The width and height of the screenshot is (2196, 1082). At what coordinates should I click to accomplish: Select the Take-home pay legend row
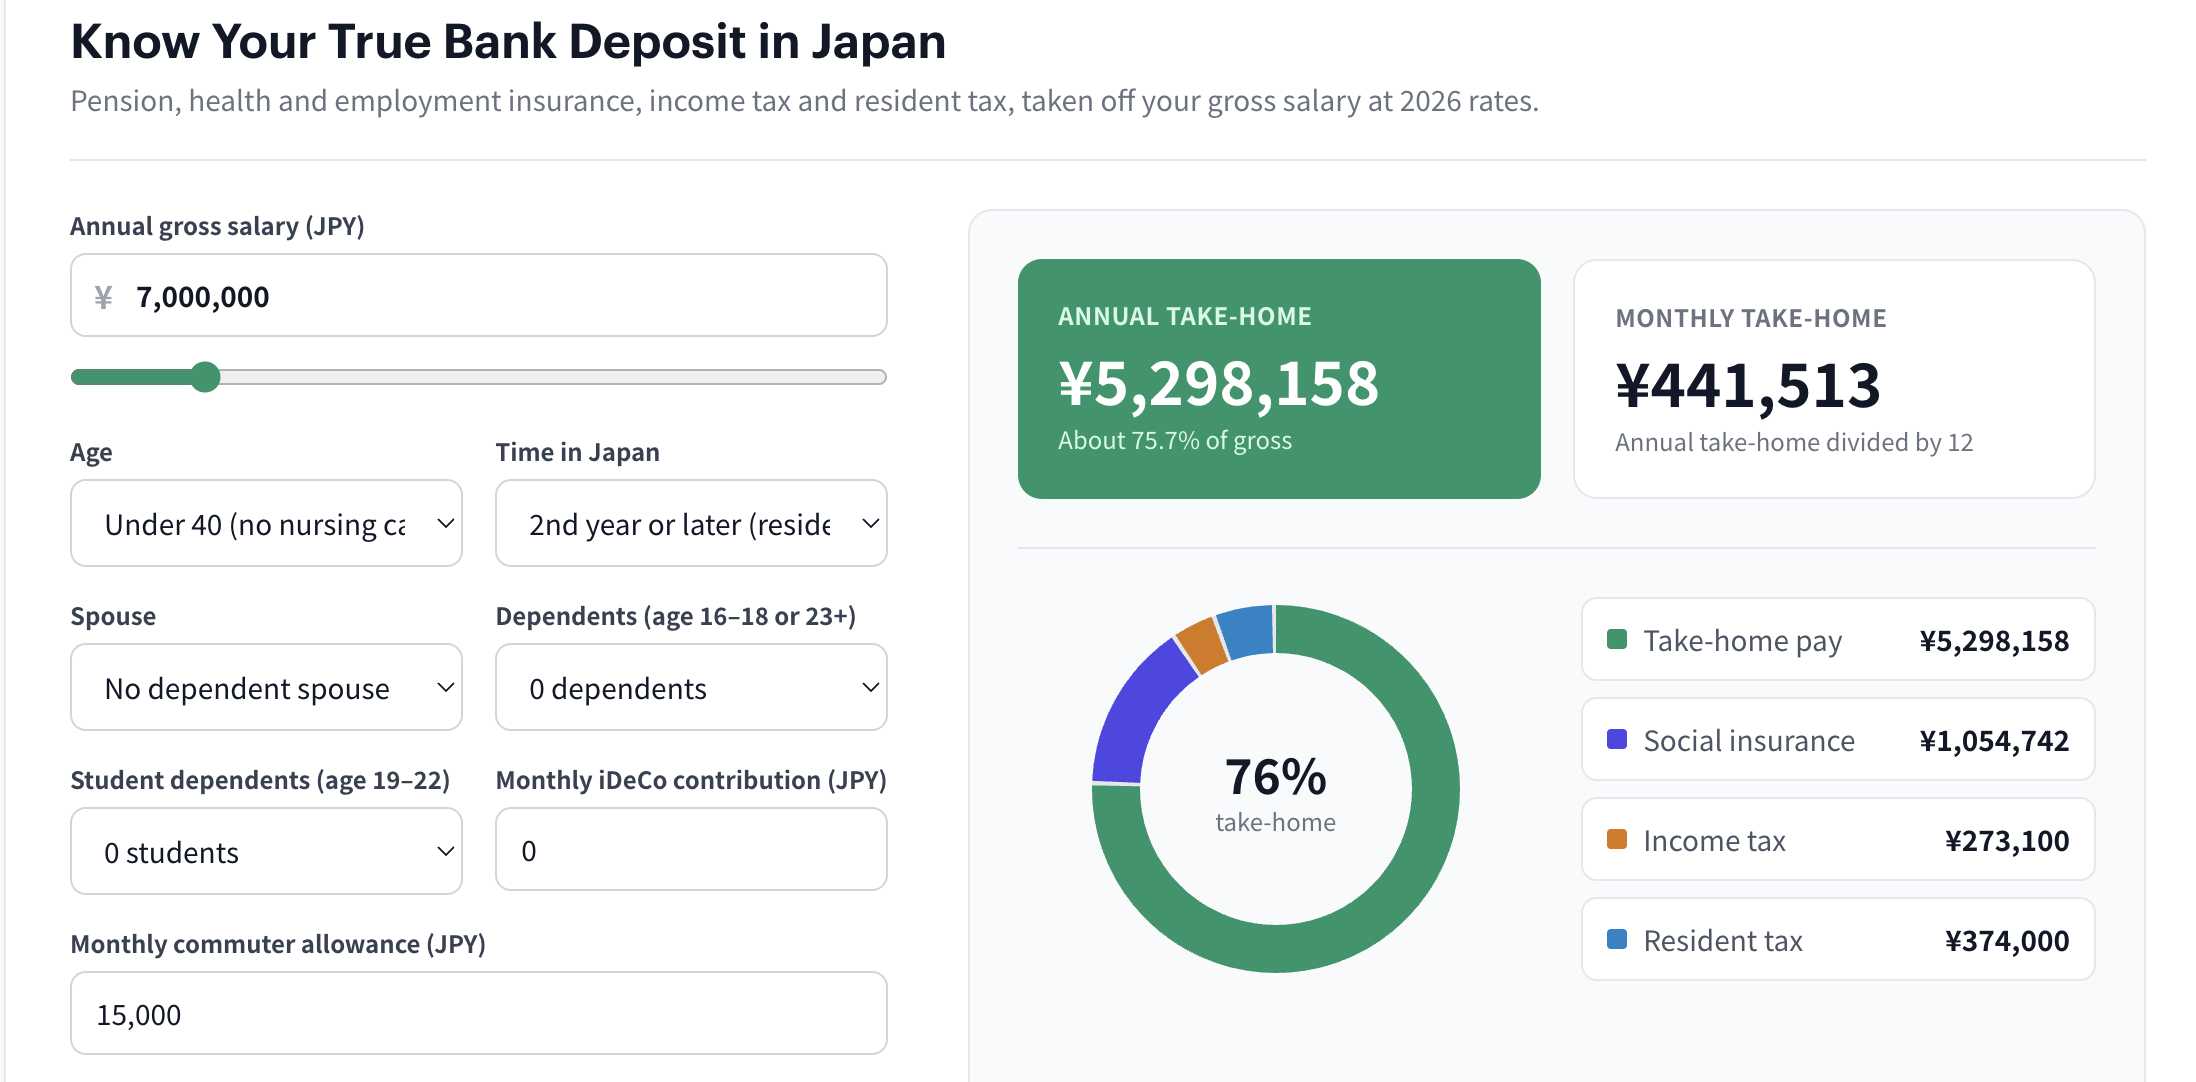[x=1838, y=640]
